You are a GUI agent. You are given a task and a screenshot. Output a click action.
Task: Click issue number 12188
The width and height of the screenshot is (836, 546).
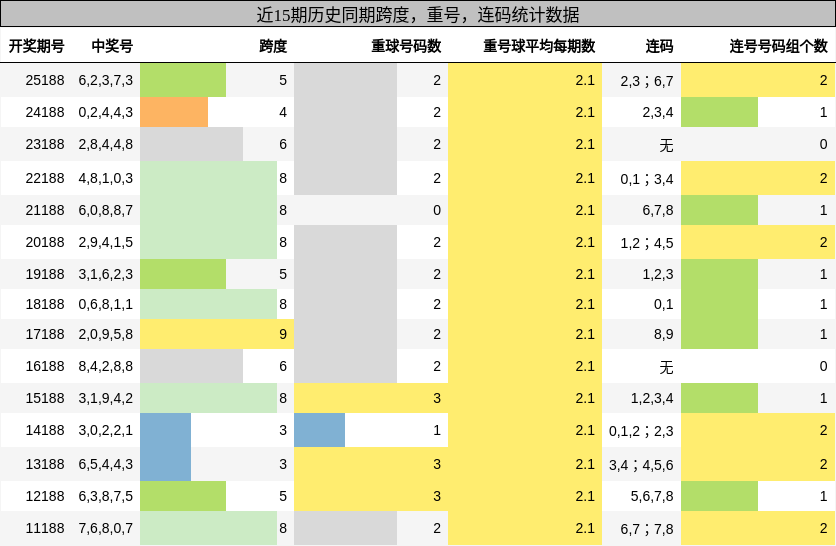pyautogui.click(x=45, y=496)
